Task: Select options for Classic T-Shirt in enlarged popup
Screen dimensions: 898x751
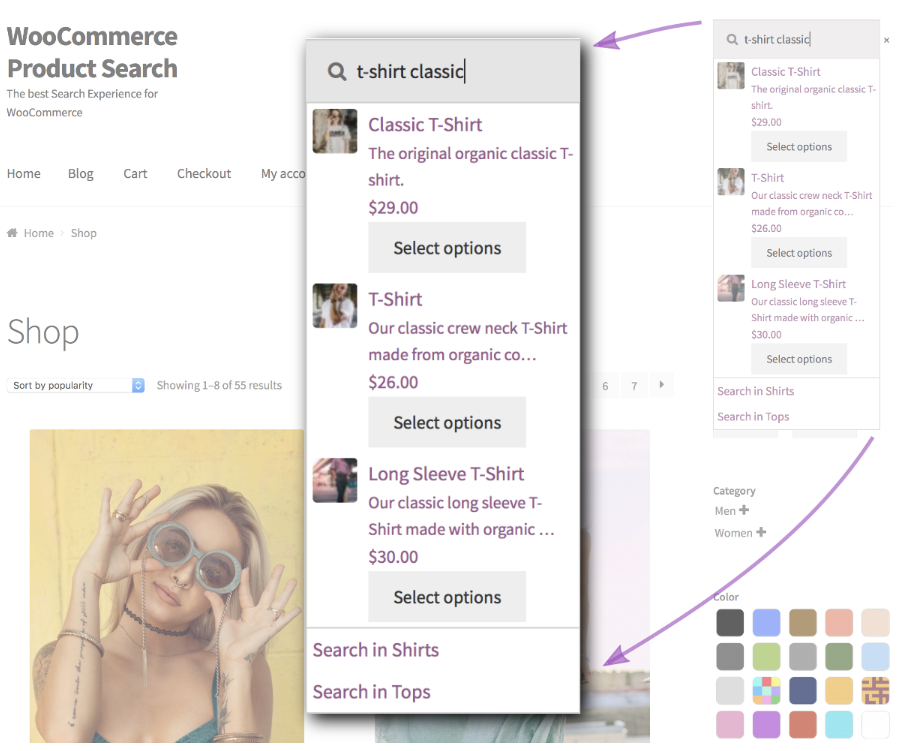Action: [447, 248]
